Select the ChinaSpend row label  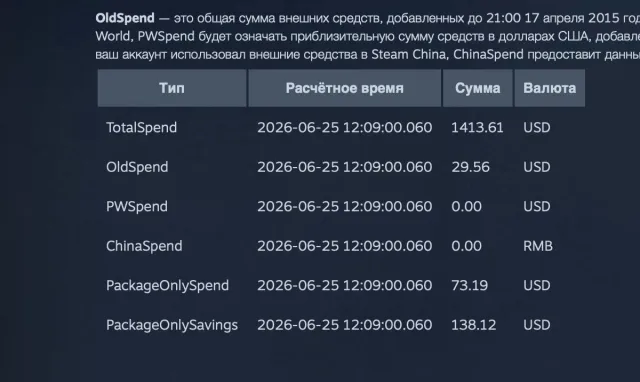pyautogui.click(x=144, y=246)
